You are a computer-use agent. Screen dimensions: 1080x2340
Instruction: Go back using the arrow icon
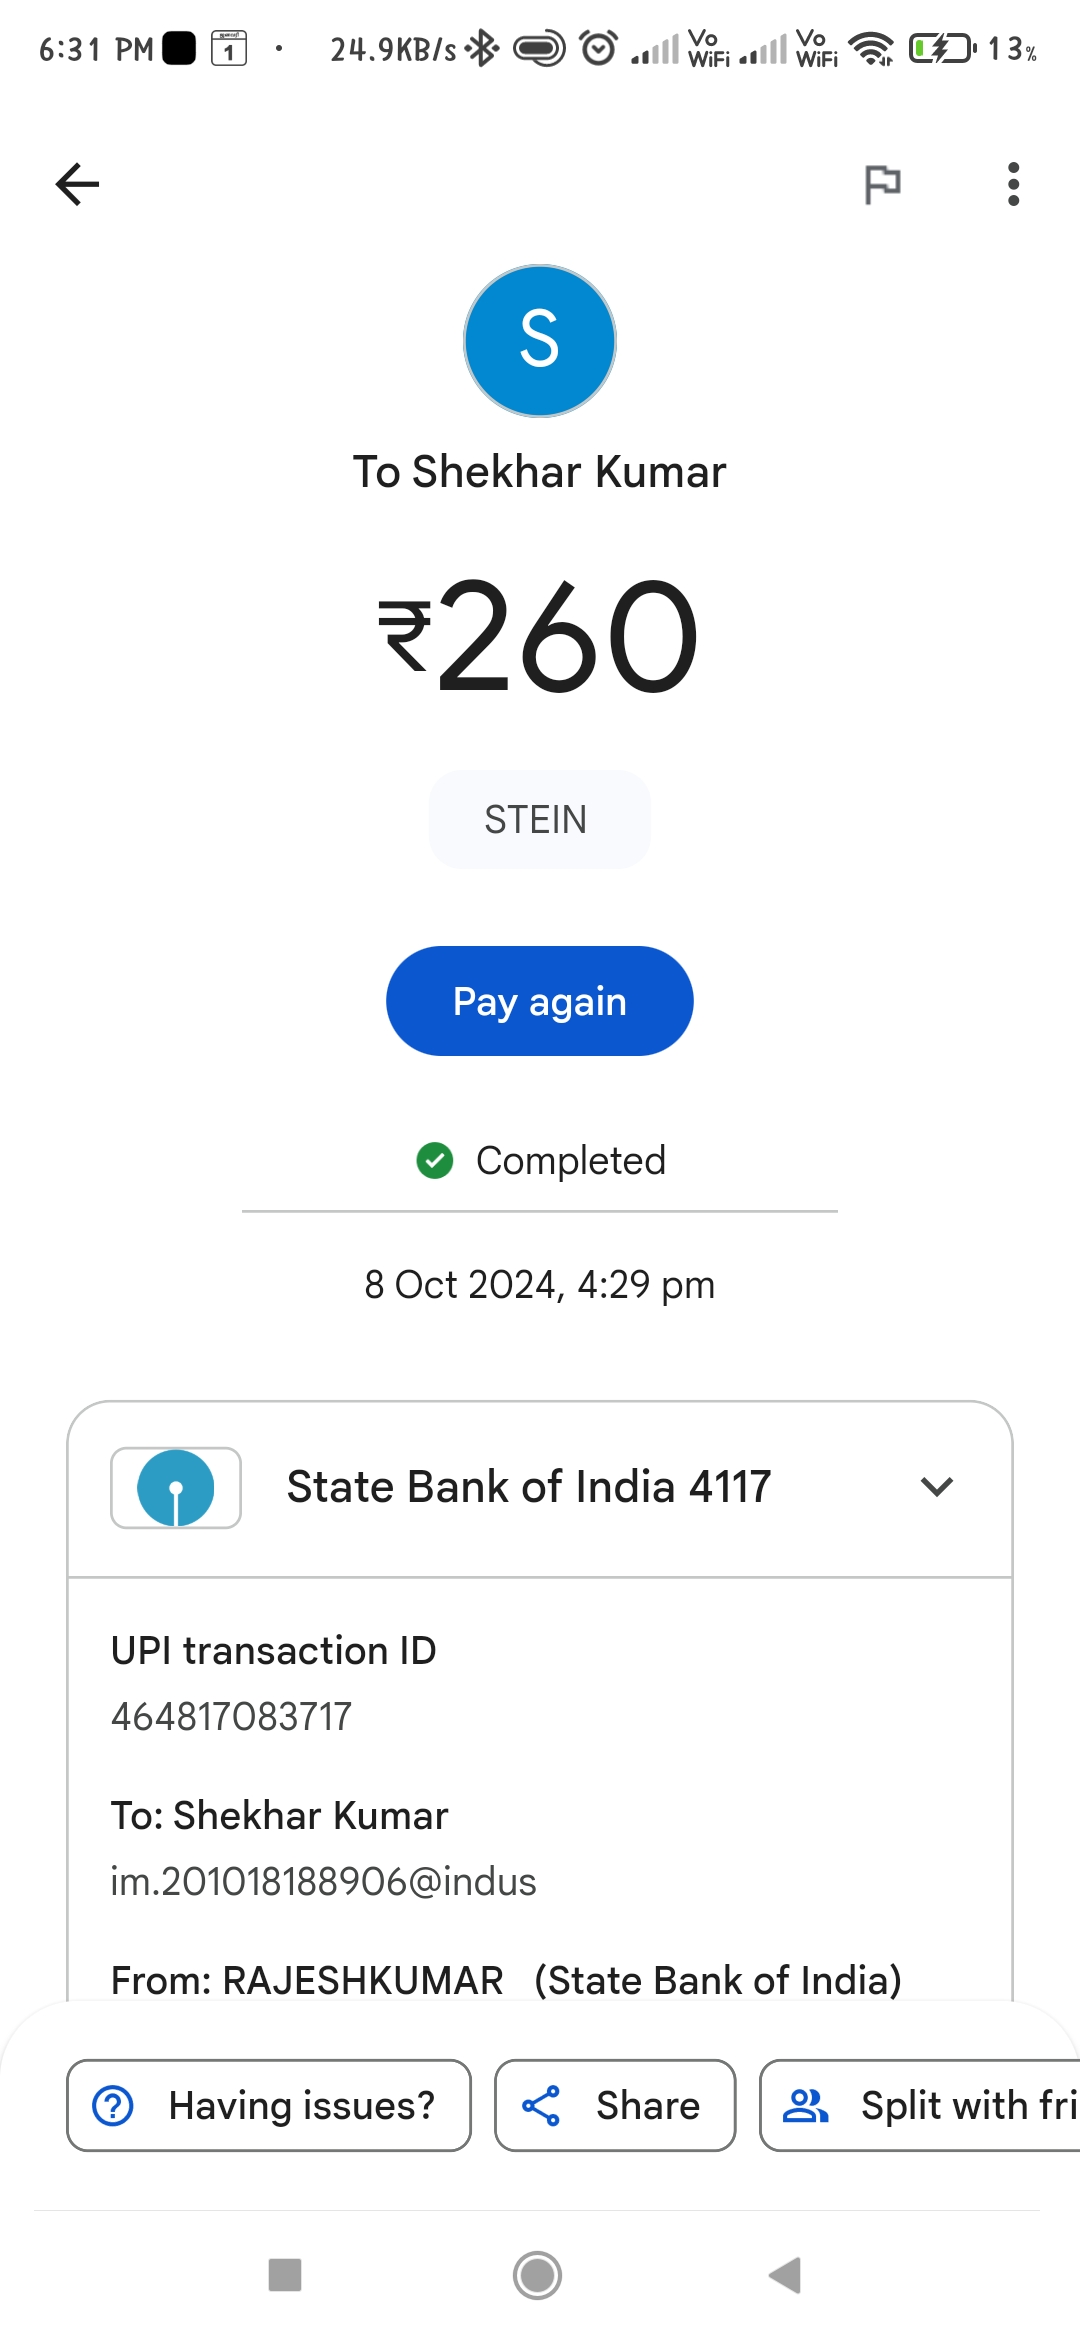point(77,184)
